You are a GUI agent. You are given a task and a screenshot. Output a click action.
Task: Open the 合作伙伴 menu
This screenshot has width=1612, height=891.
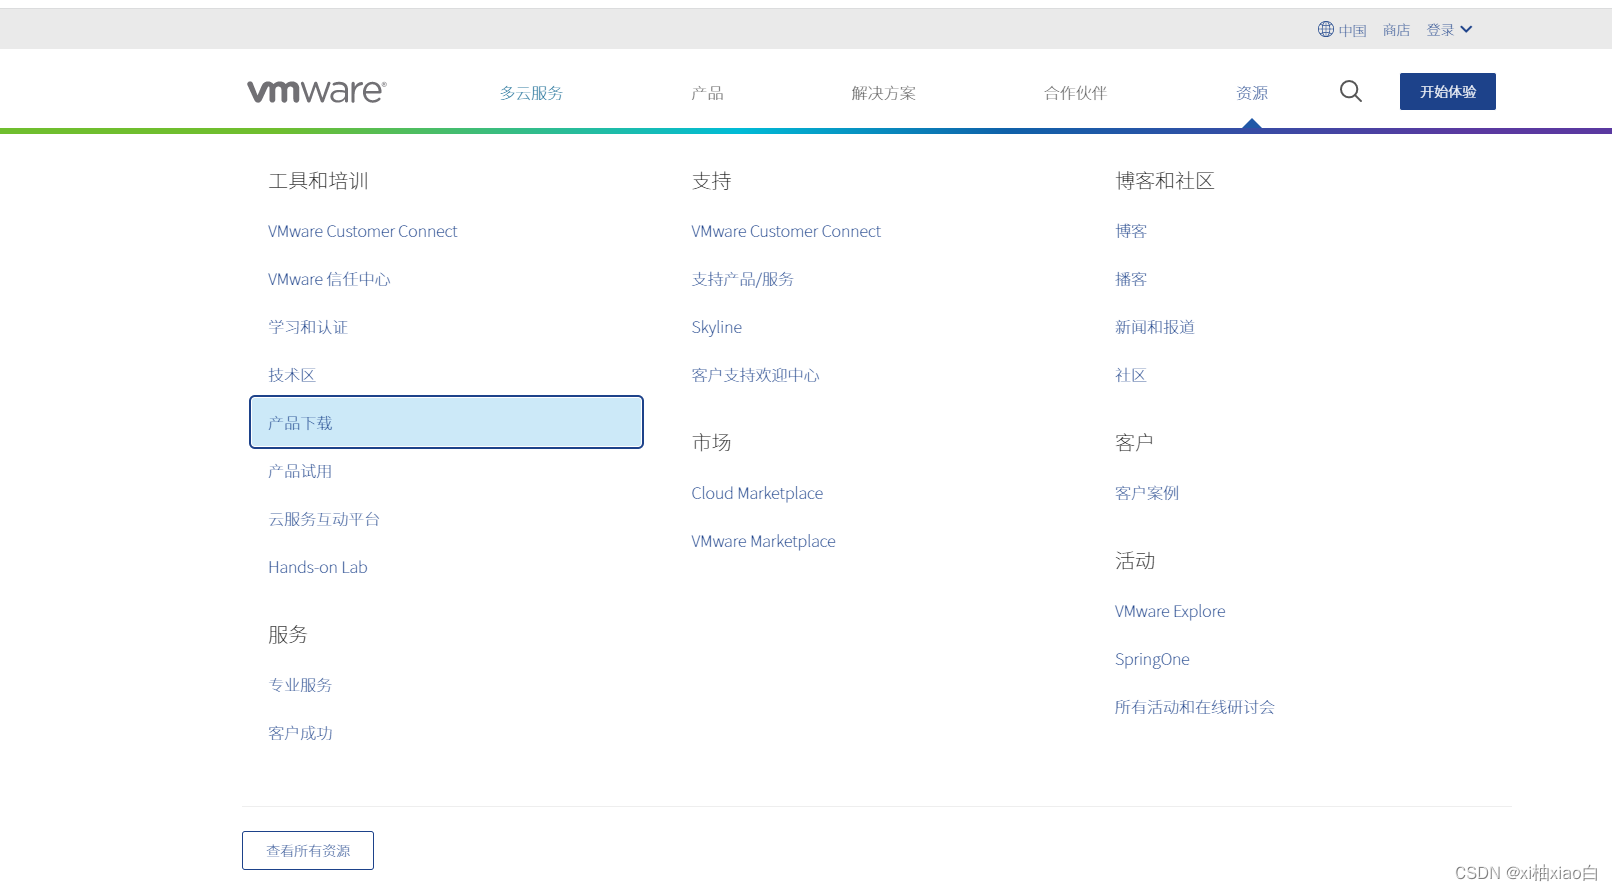coord(1075,93)
